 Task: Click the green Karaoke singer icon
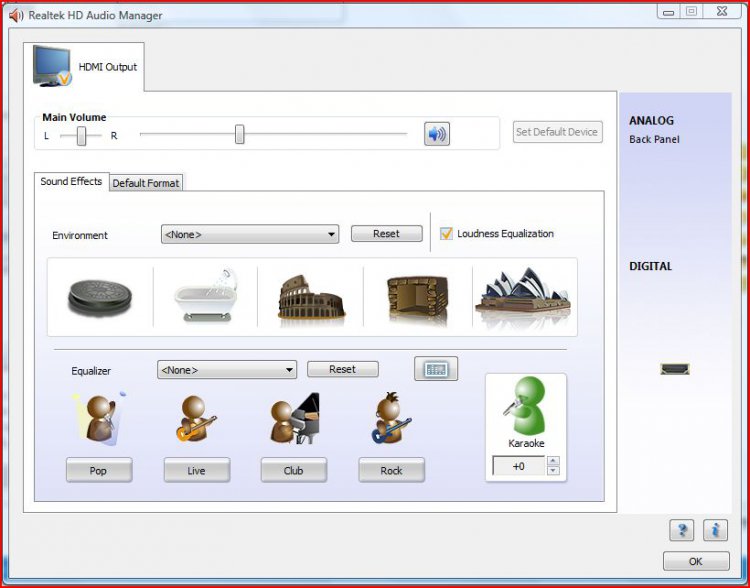(525, 406)
